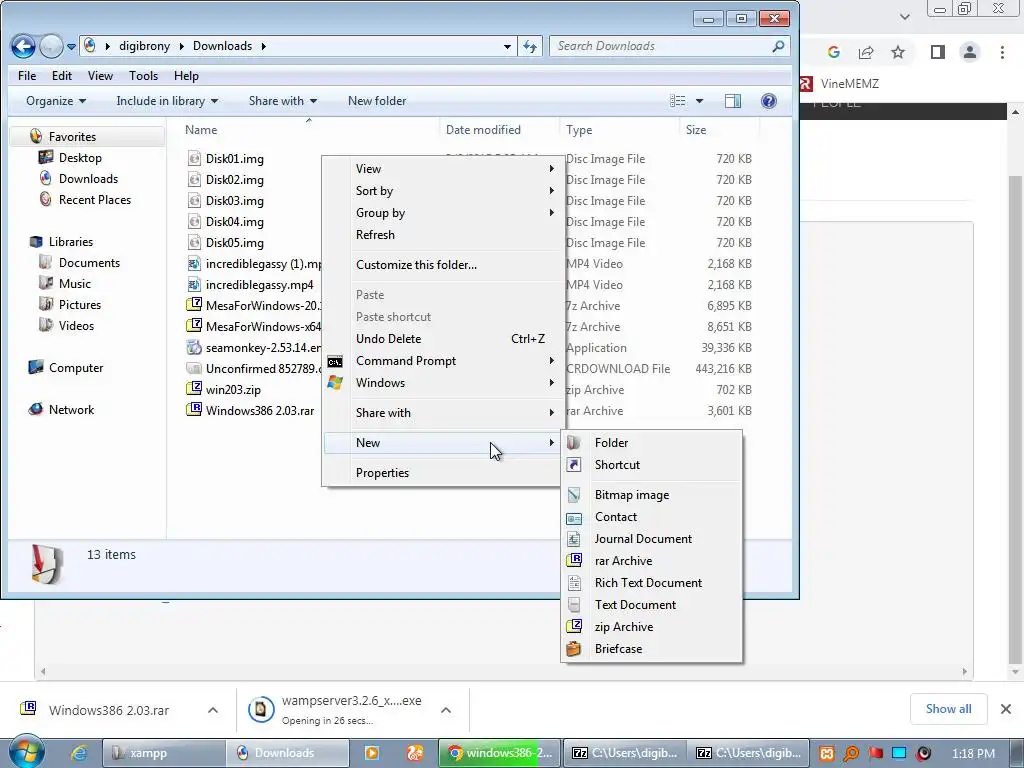Open the Organize dropdown menu
The image size is (1024, 768).
(56, 101)
